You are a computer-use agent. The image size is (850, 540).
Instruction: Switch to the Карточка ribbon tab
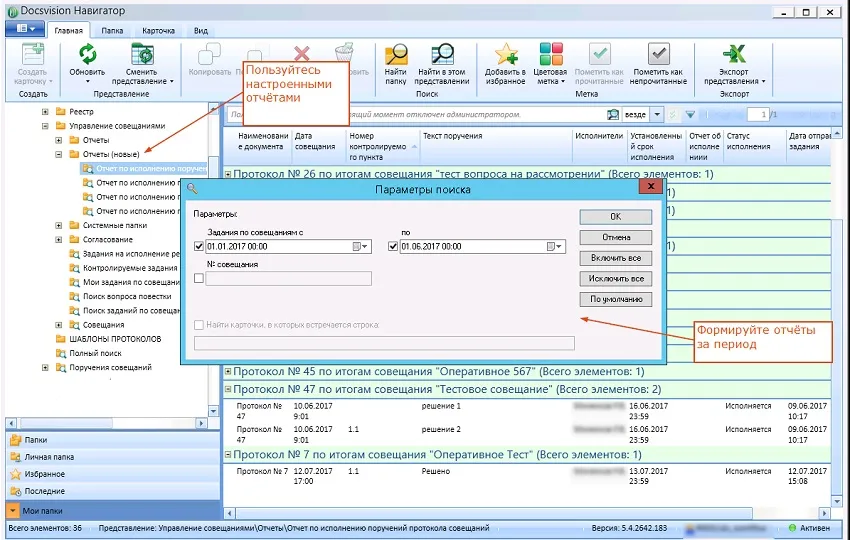point(158,31)
